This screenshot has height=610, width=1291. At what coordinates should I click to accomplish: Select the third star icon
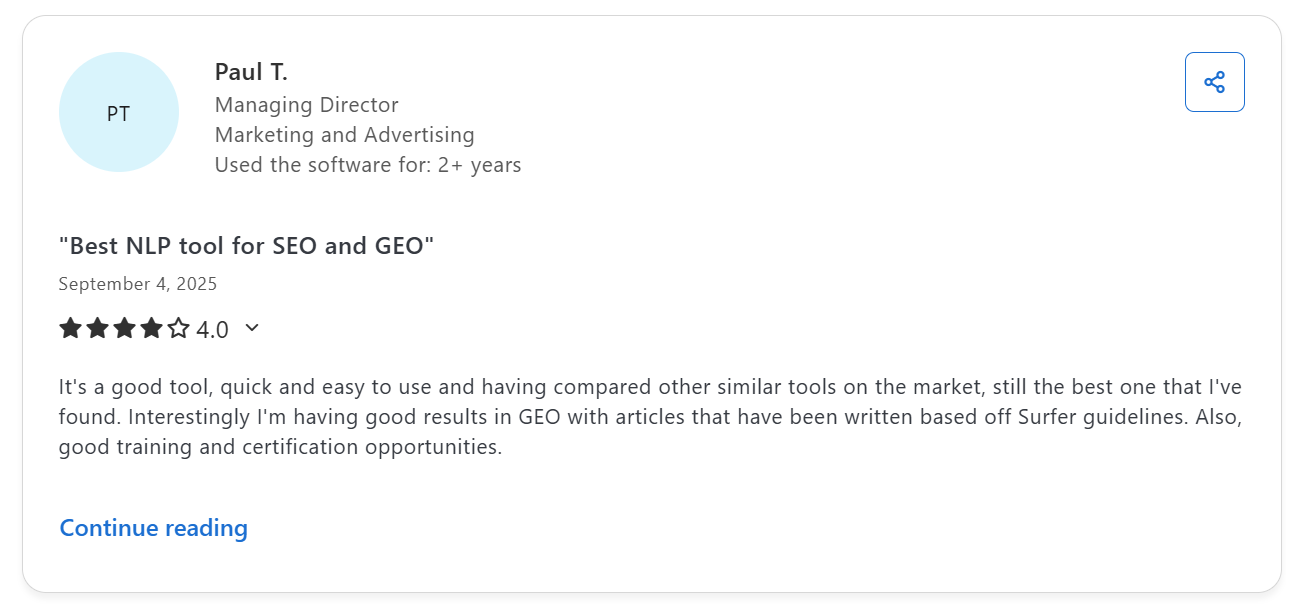[x=123, y=328]
